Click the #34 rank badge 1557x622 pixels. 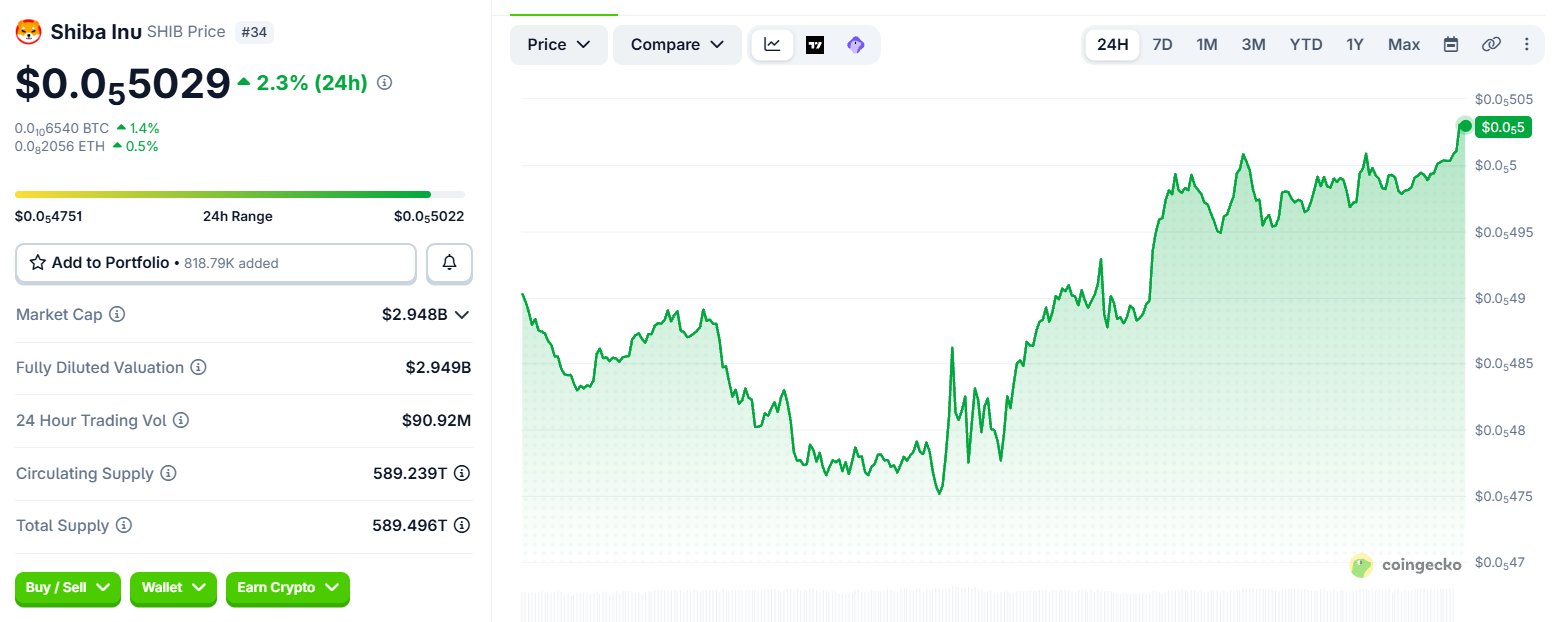254,32
